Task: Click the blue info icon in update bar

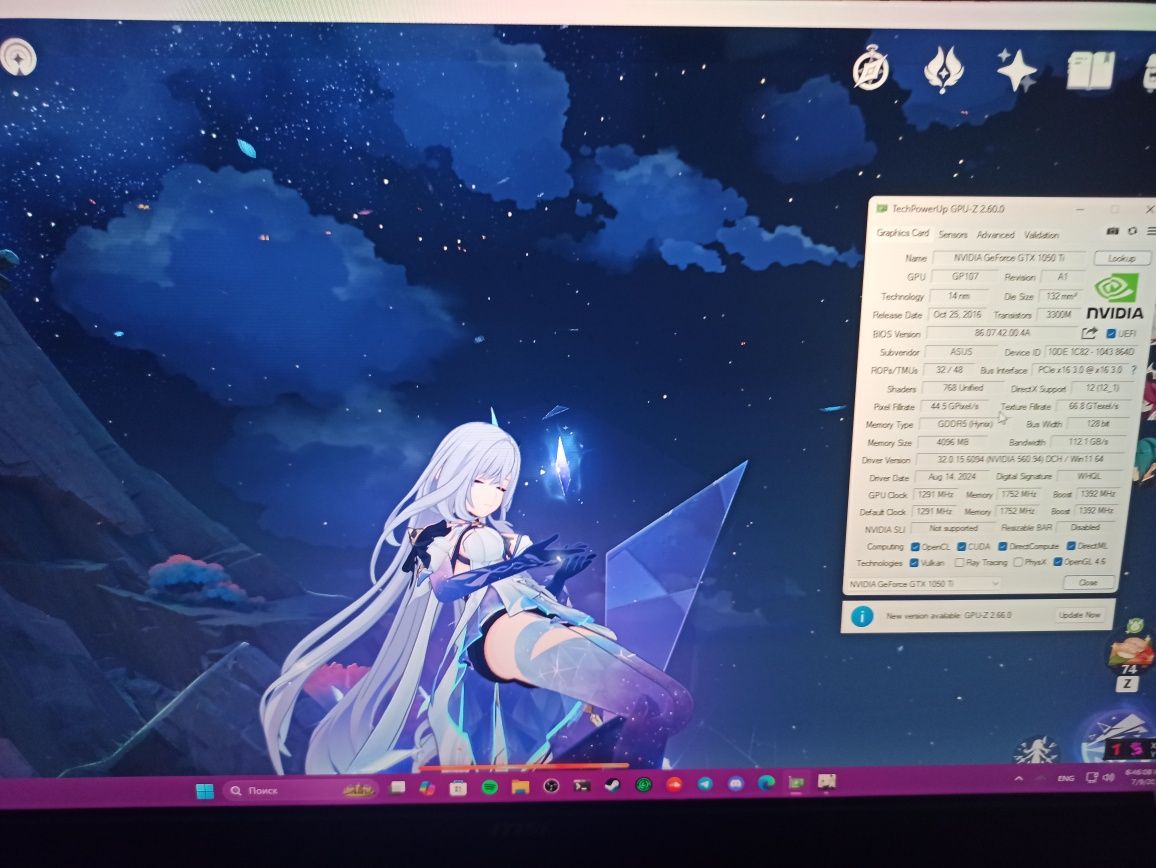Action: pos(862,616)
